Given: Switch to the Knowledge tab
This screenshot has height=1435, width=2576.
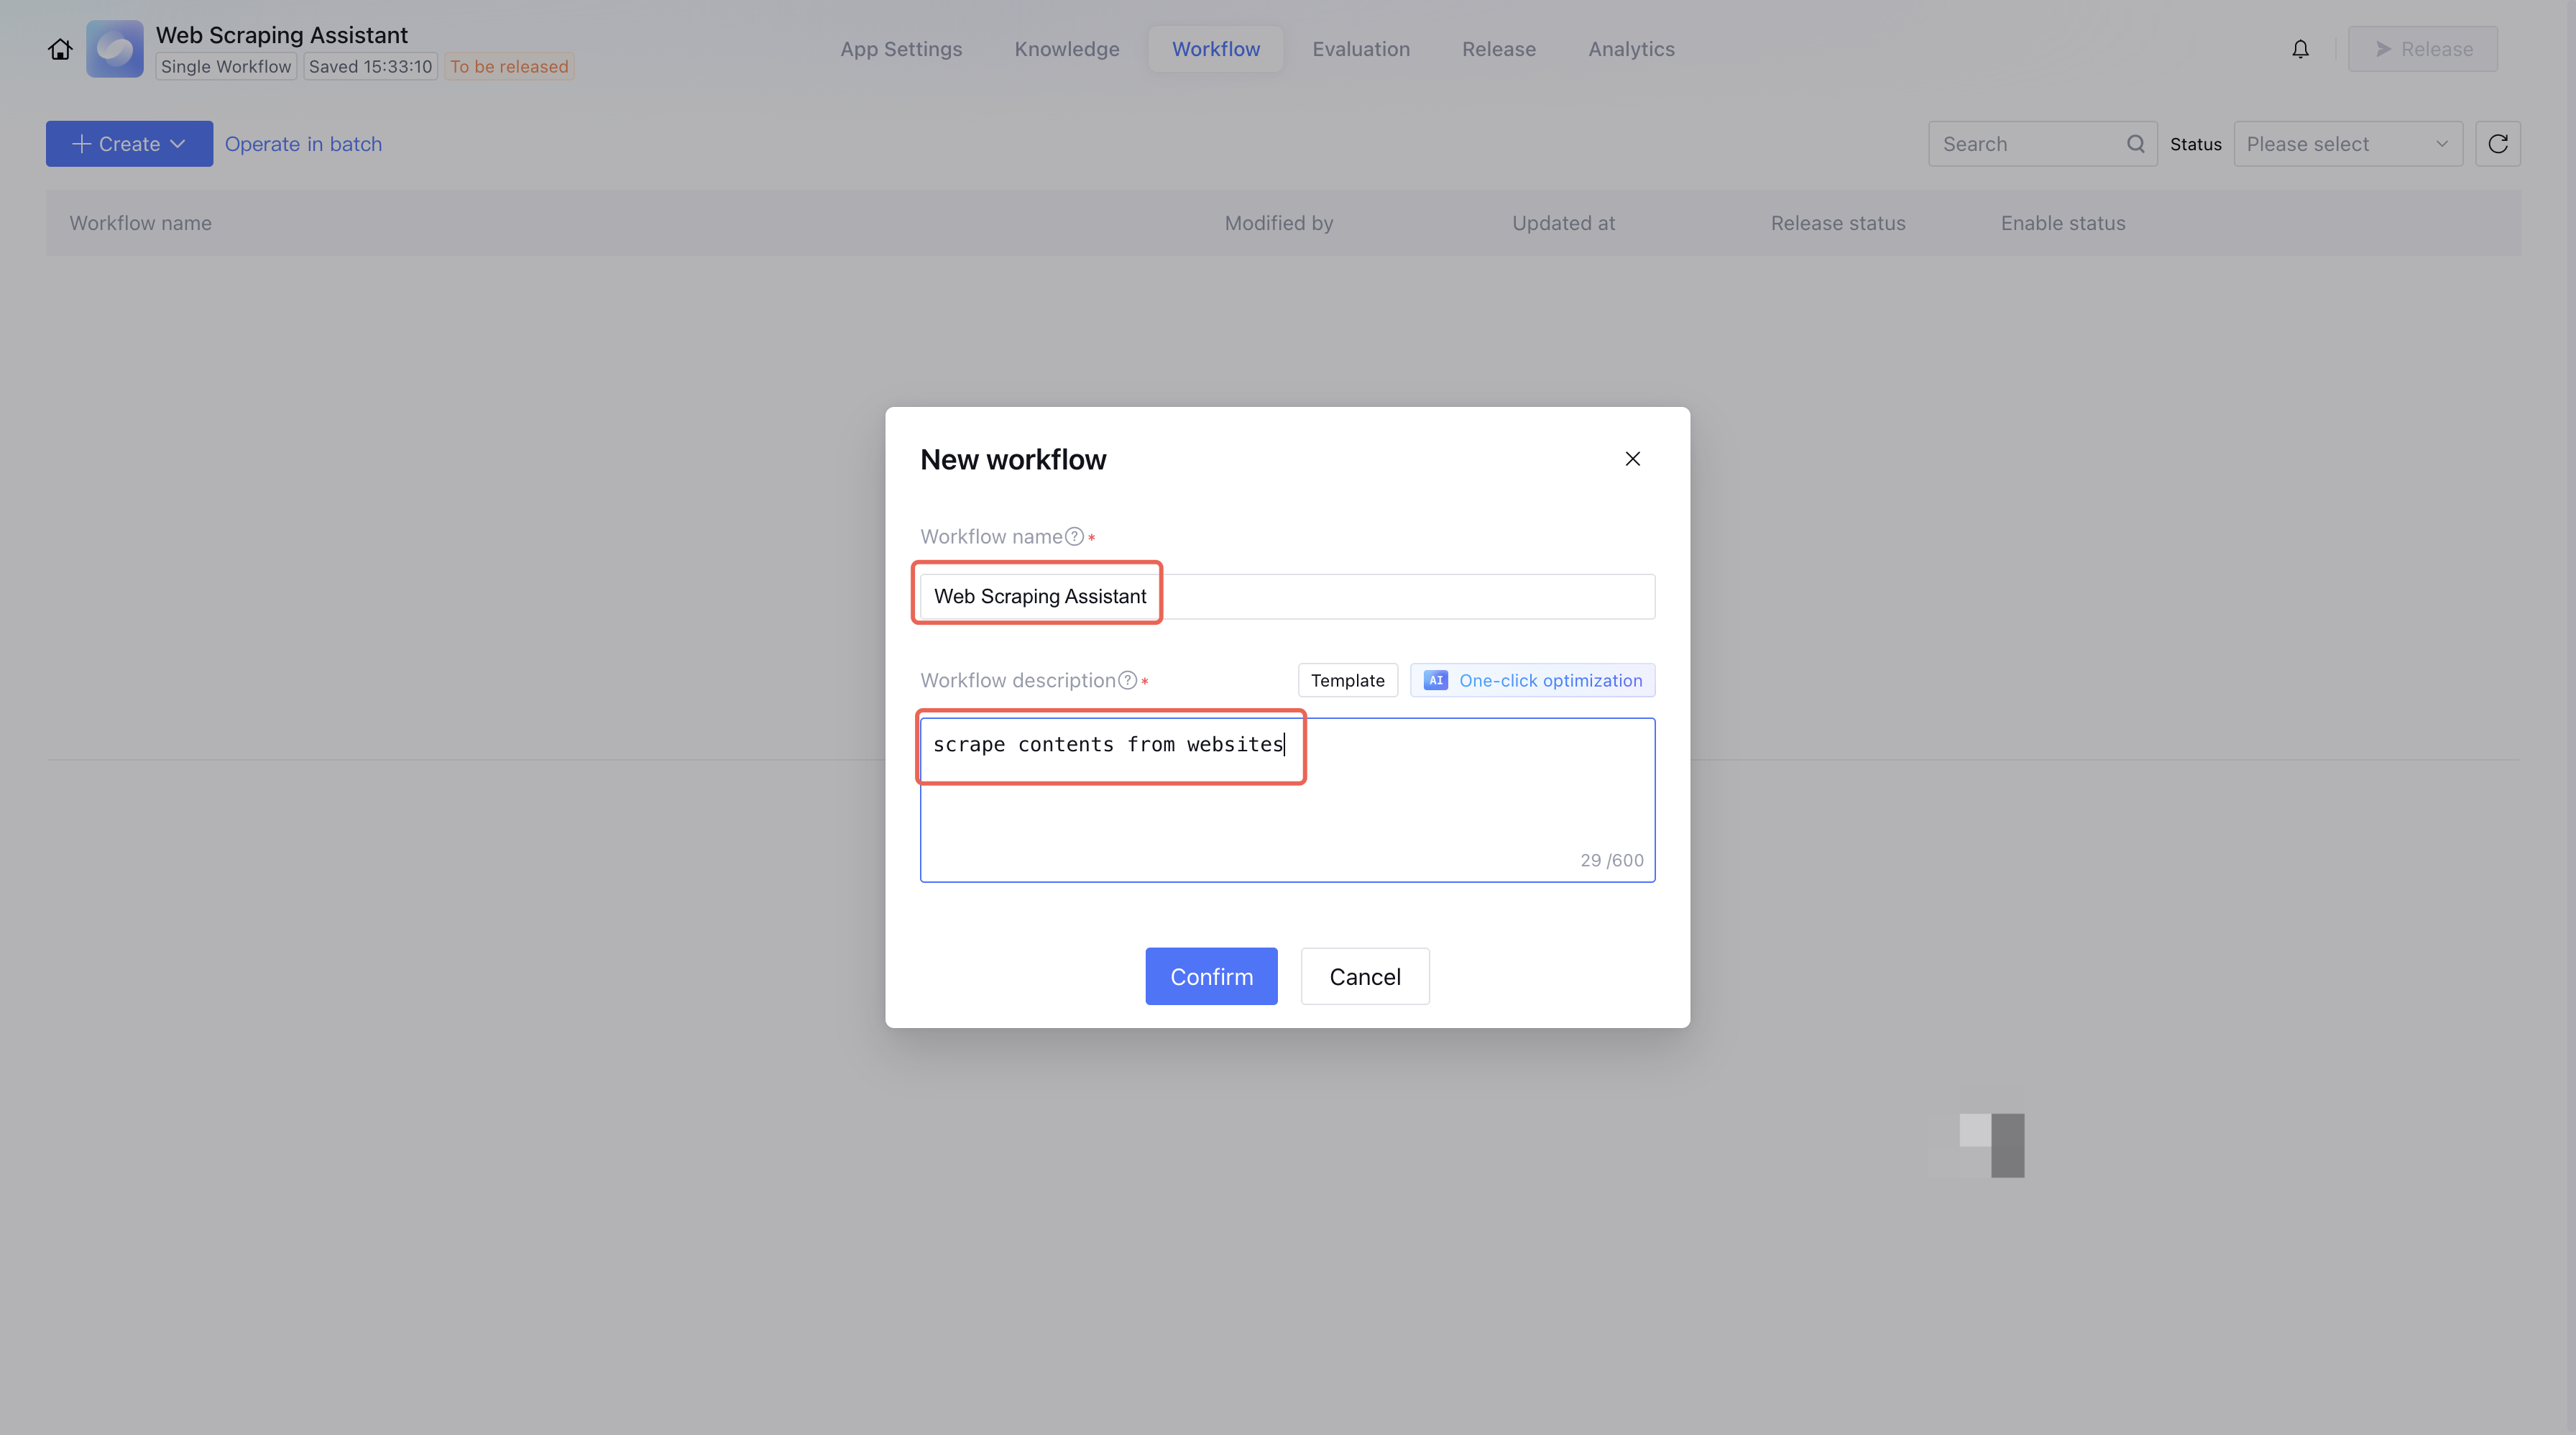Looking at the screenshot, I should click(1066, 49).
